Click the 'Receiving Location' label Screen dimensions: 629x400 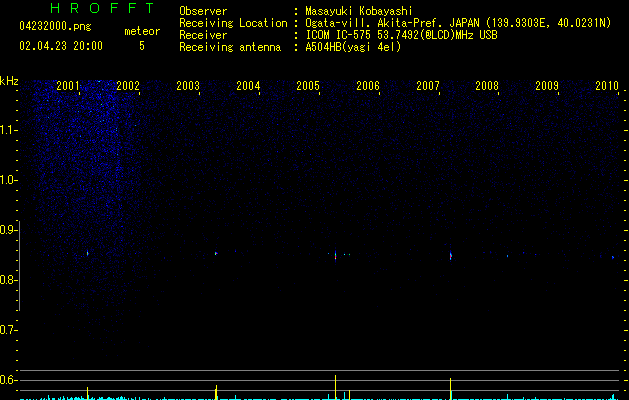pos(233,23)
